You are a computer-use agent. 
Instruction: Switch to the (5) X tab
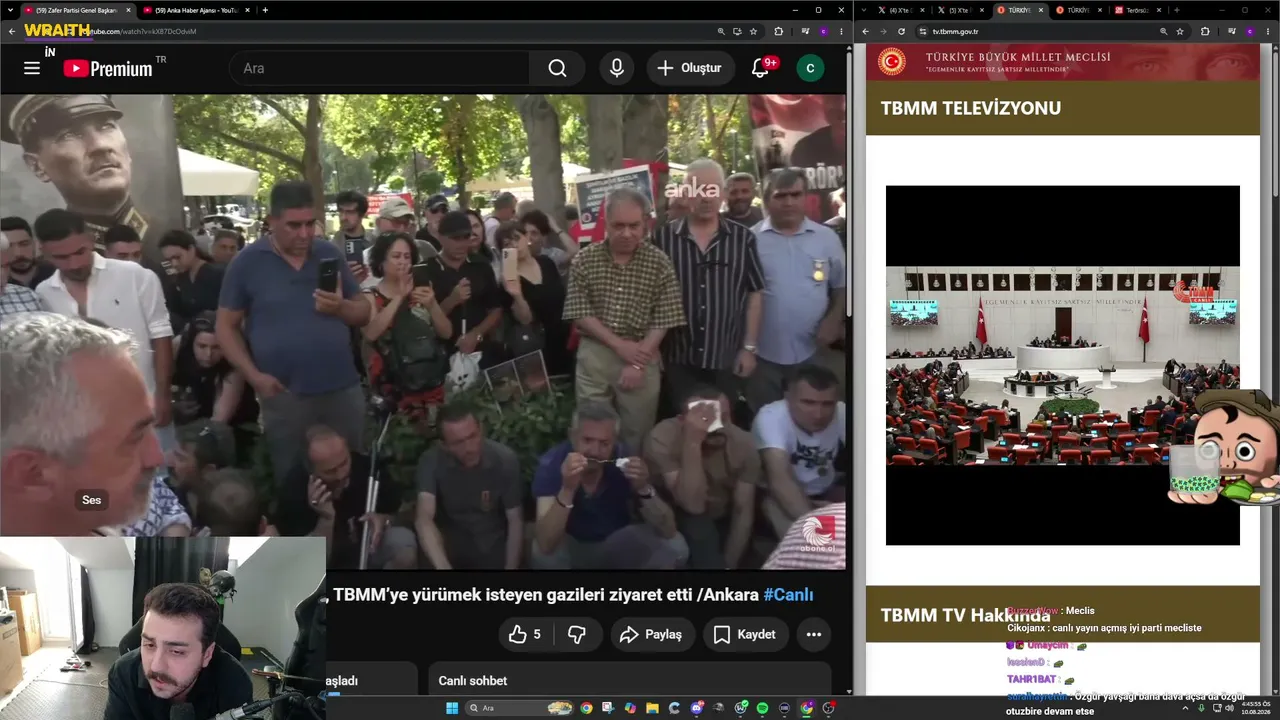[962, 10]
